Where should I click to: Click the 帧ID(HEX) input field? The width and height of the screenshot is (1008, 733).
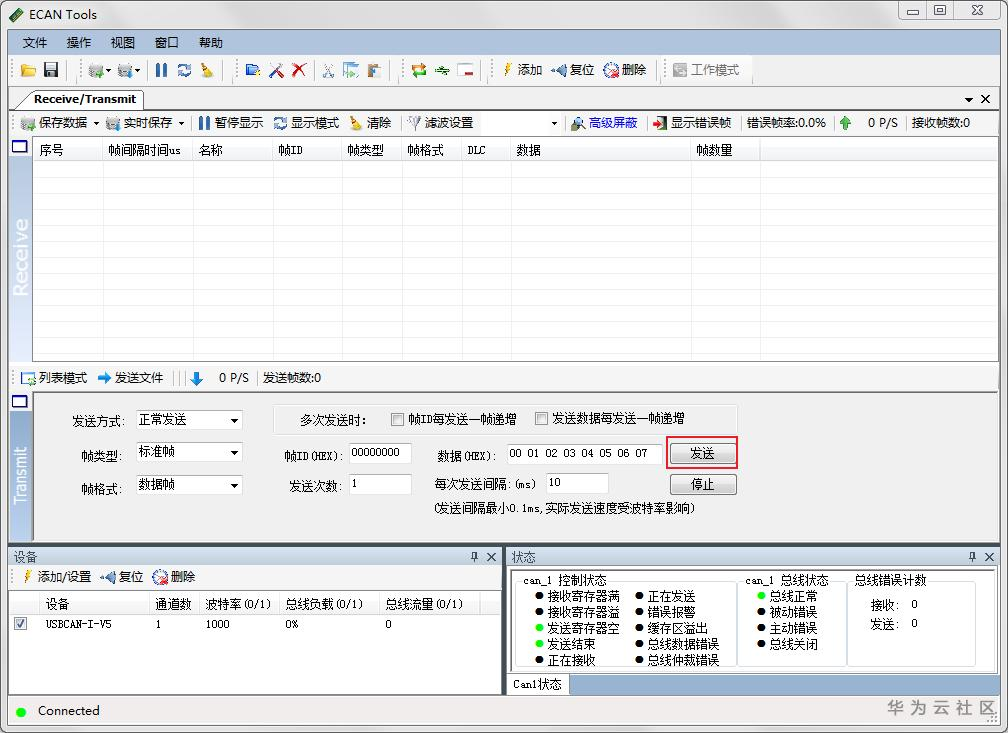pos(380,453)
